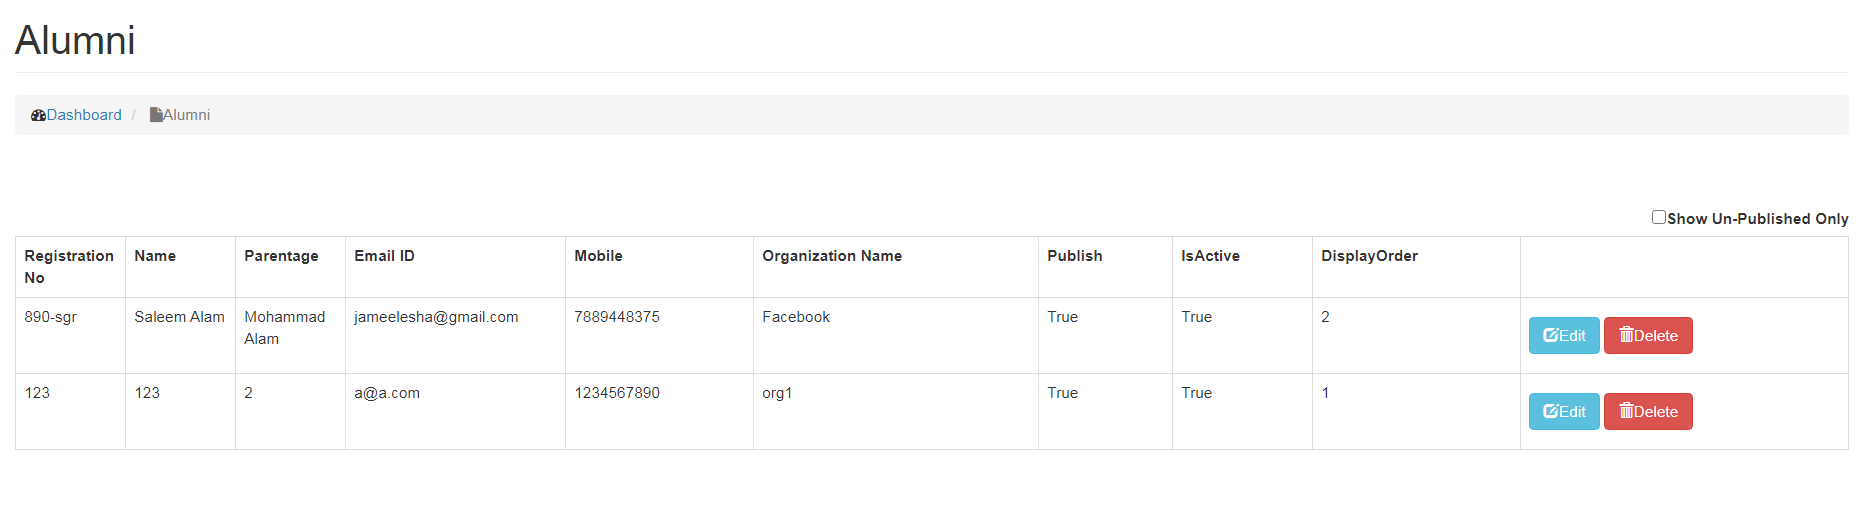Select the Alumni breadcrumb item
Image resolution: width=1869 pixels, height=513 pixels.
(186, 115)
